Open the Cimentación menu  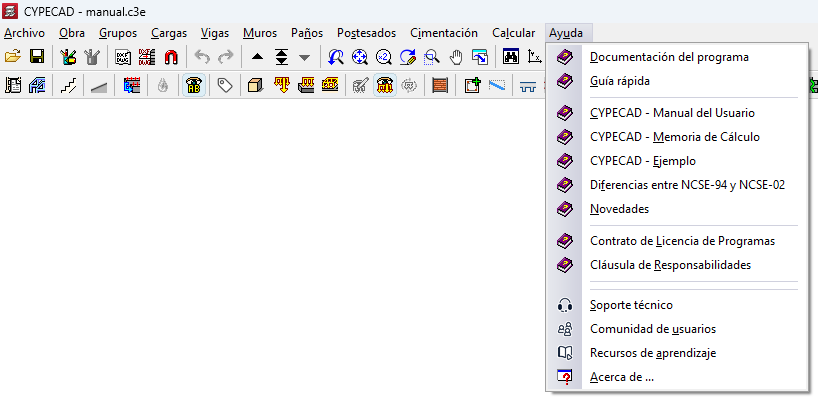[443, 32]
